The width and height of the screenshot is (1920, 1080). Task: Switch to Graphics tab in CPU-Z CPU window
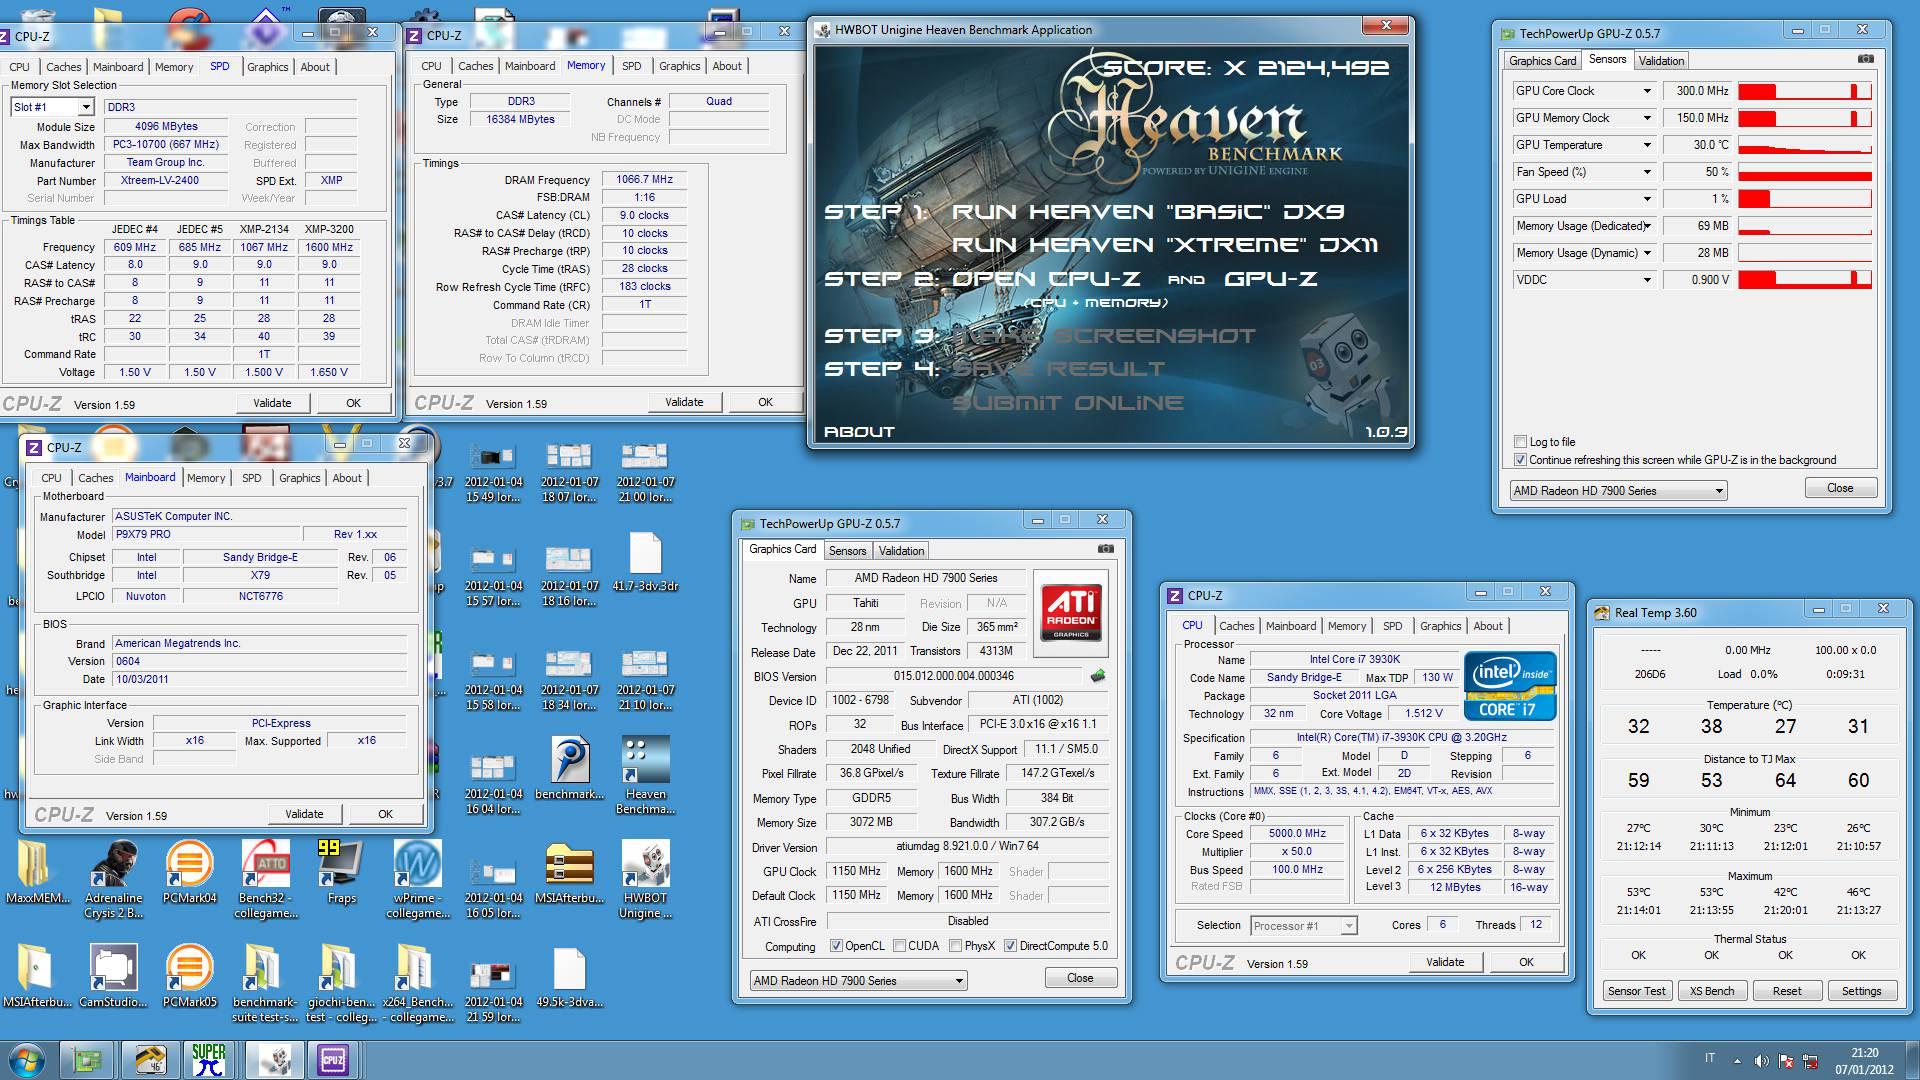pyautogui.click(x=1440, y=626)
